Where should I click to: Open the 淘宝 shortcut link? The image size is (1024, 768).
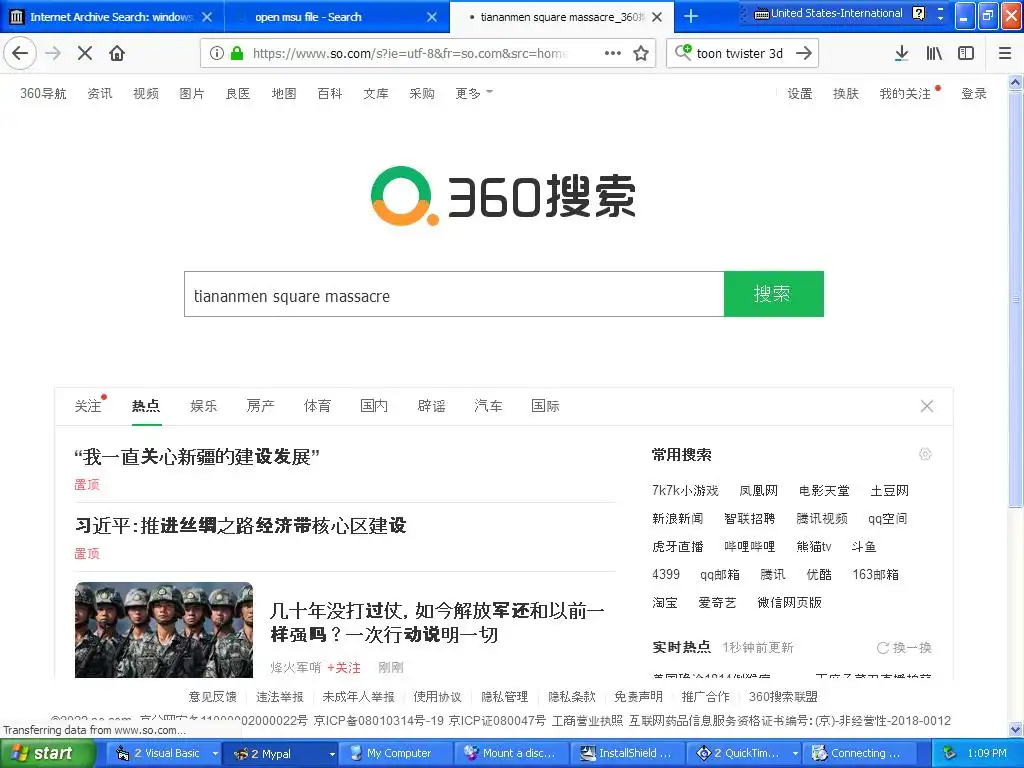tap(665, 603)
